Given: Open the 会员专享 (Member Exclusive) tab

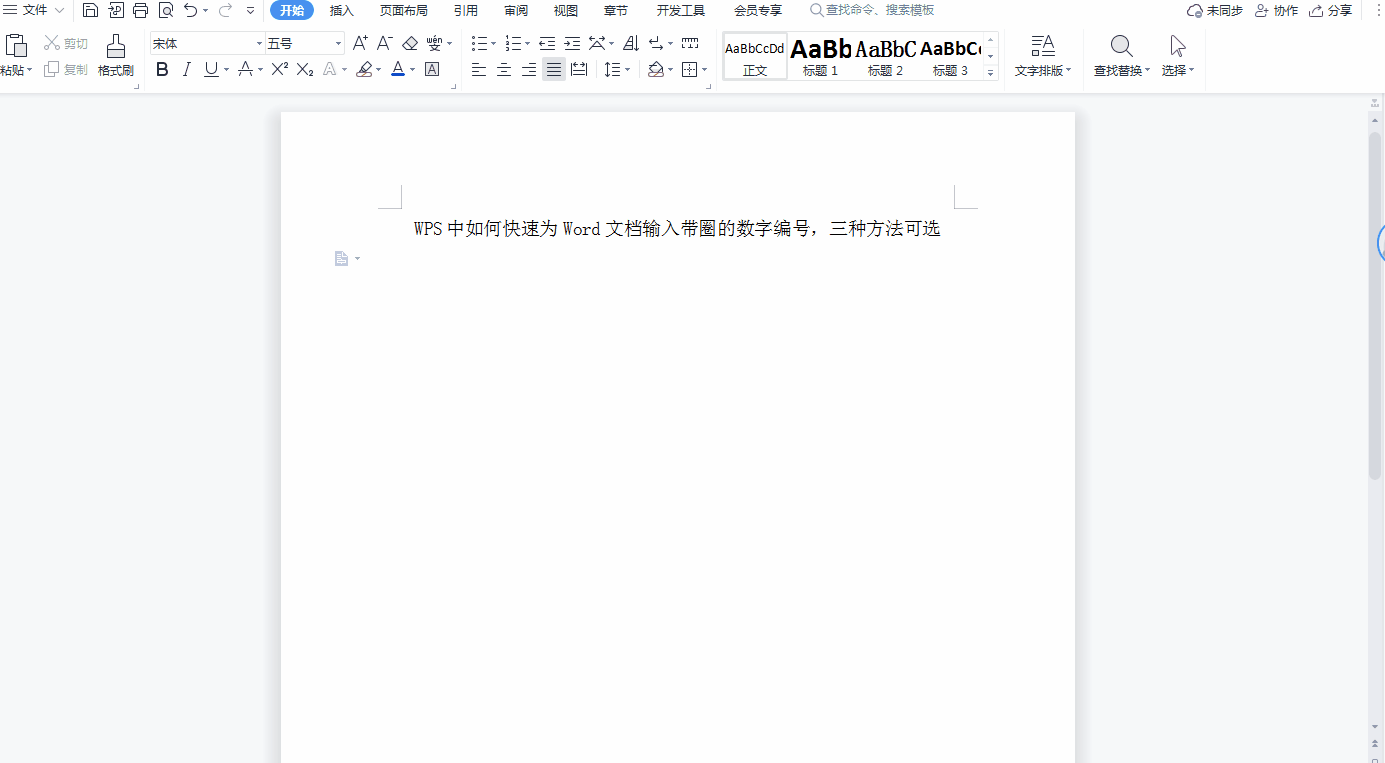Looking at the screenshot, I should [x=758, y=11].
